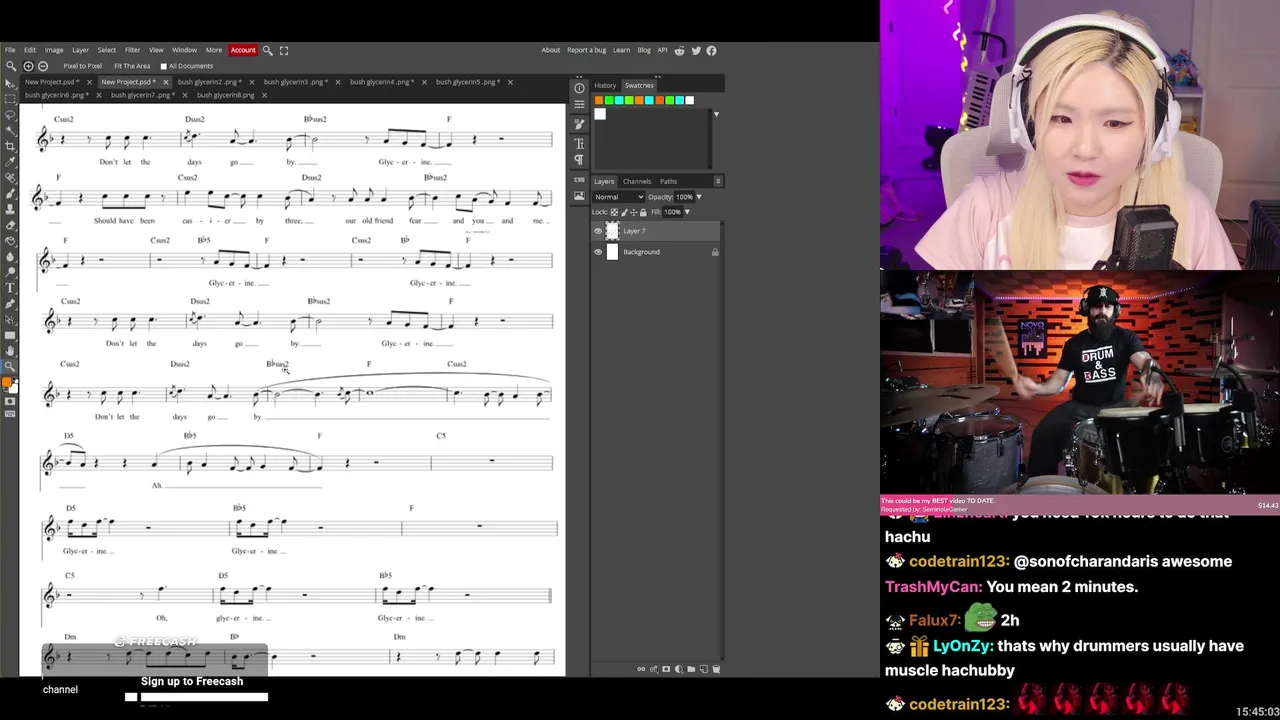Close the bush glycerin2 .png tab
The image size is (1280, 720).
[x=252, y=82]
